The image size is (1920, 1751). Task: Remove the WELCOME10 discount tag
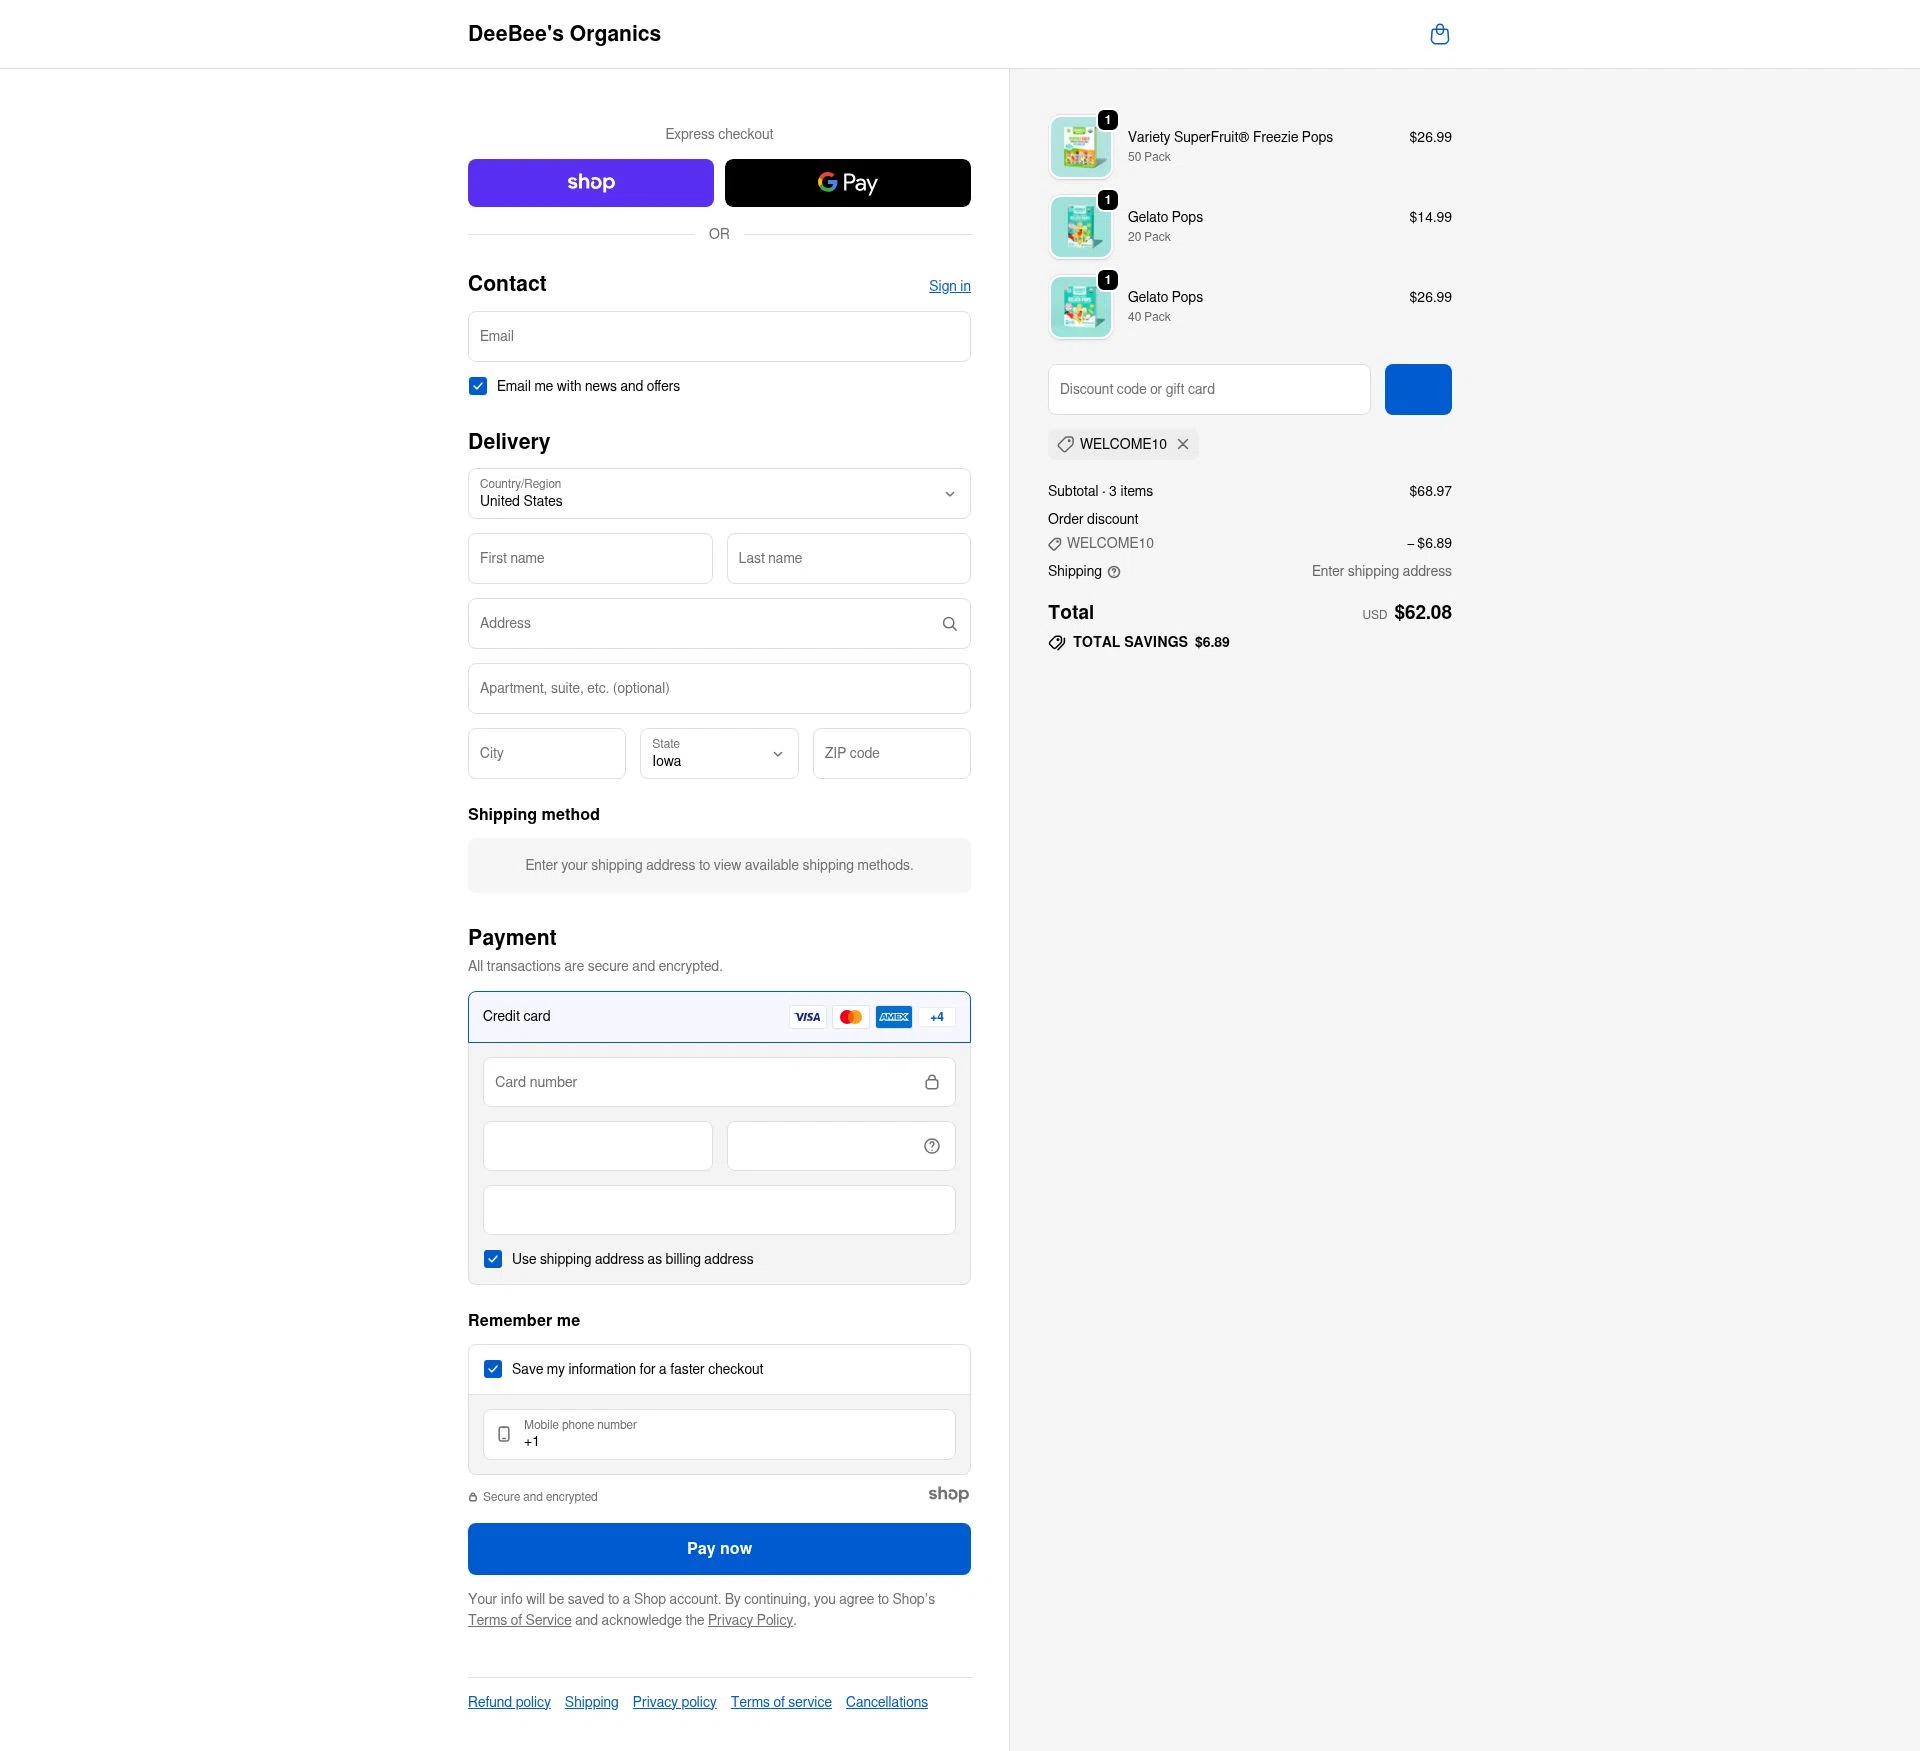pos(1183,444)
